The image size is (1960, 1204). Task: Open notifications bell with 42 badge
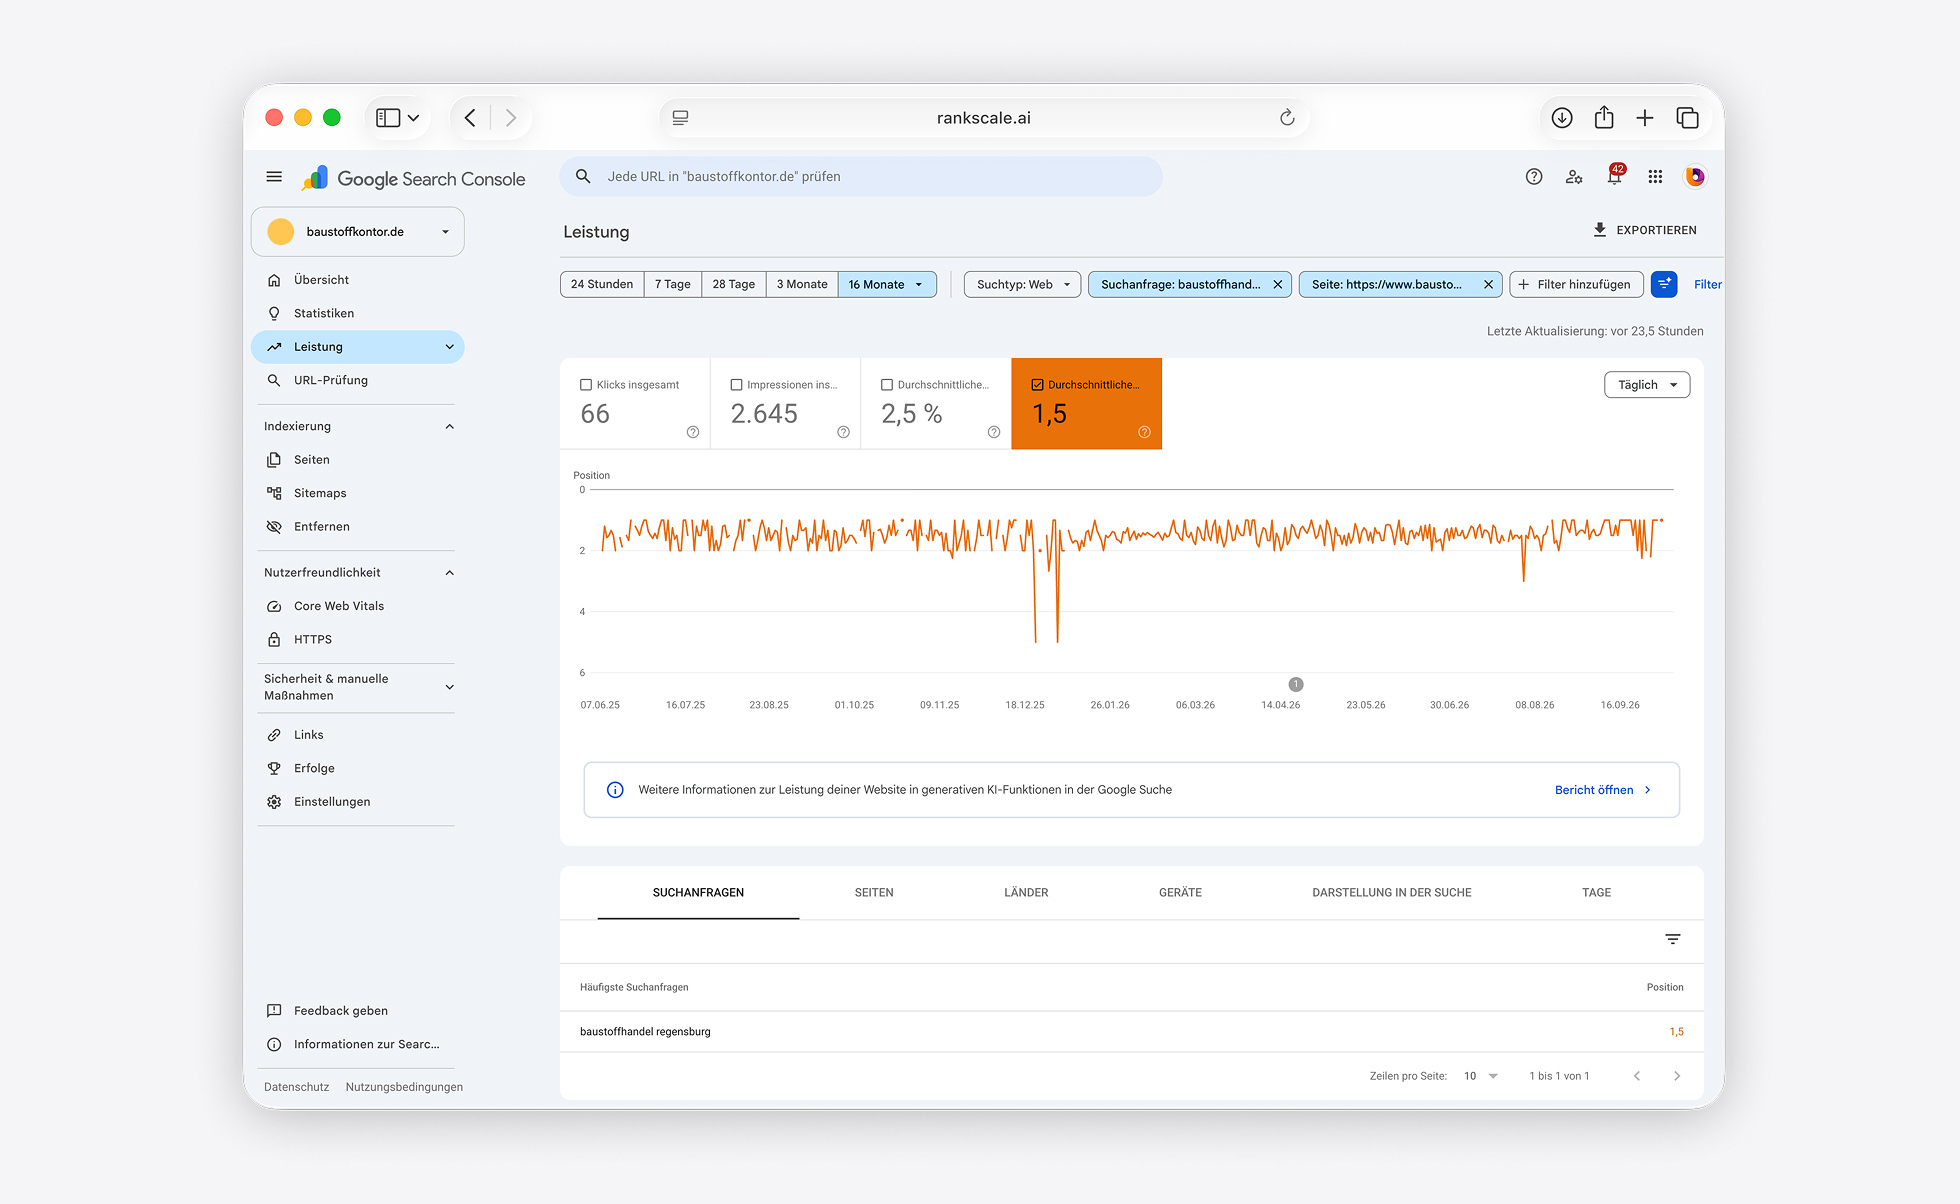tap(1615, 176)
